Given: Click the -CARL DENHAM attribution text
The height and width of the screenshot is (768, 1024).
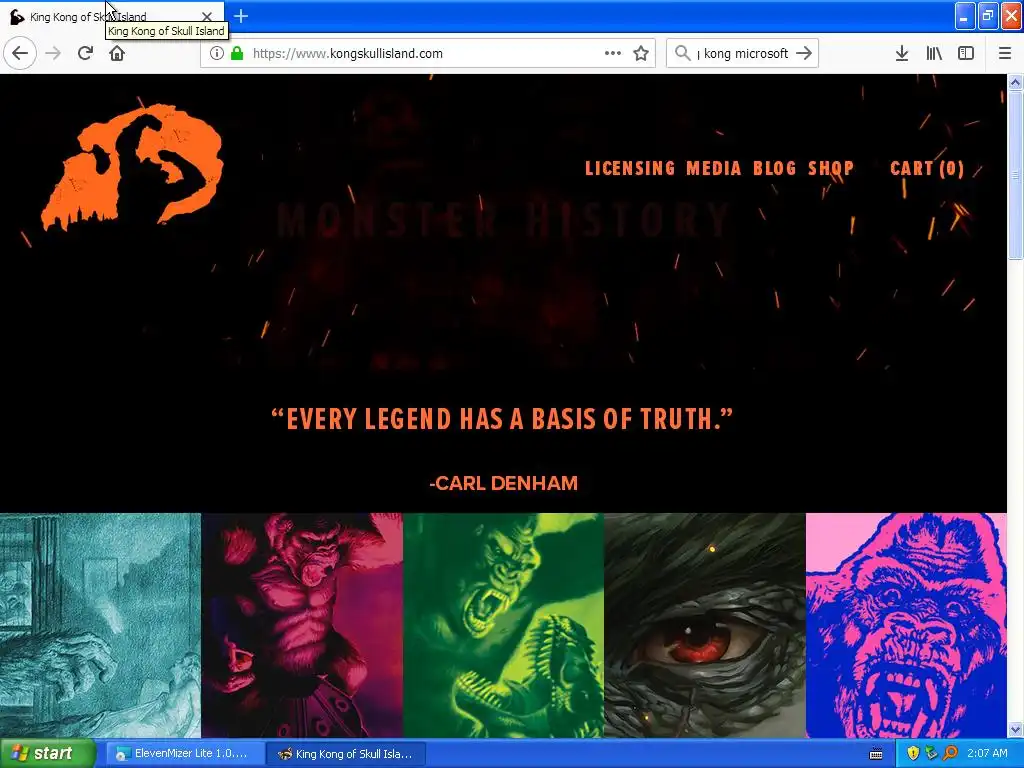Looking at the screenshot, I should [504, 483].
